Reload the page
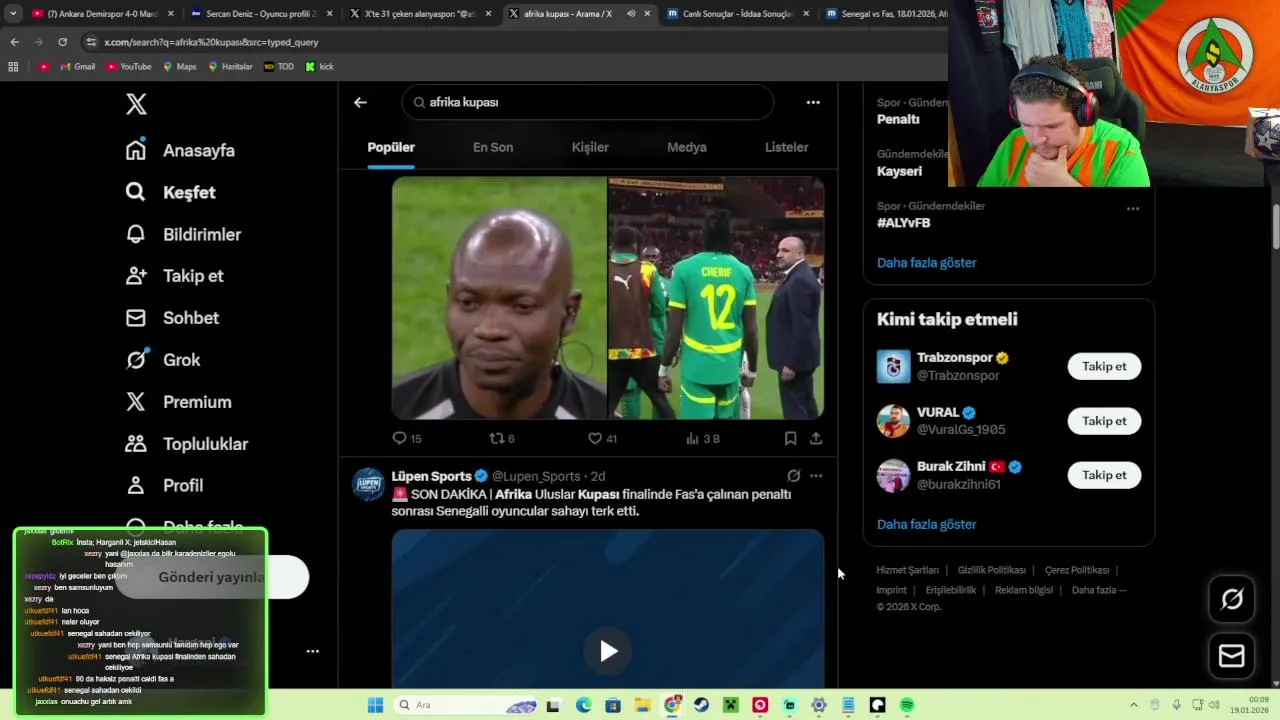The height and width of the screenshot is (720, 1280). coord(62,42)
